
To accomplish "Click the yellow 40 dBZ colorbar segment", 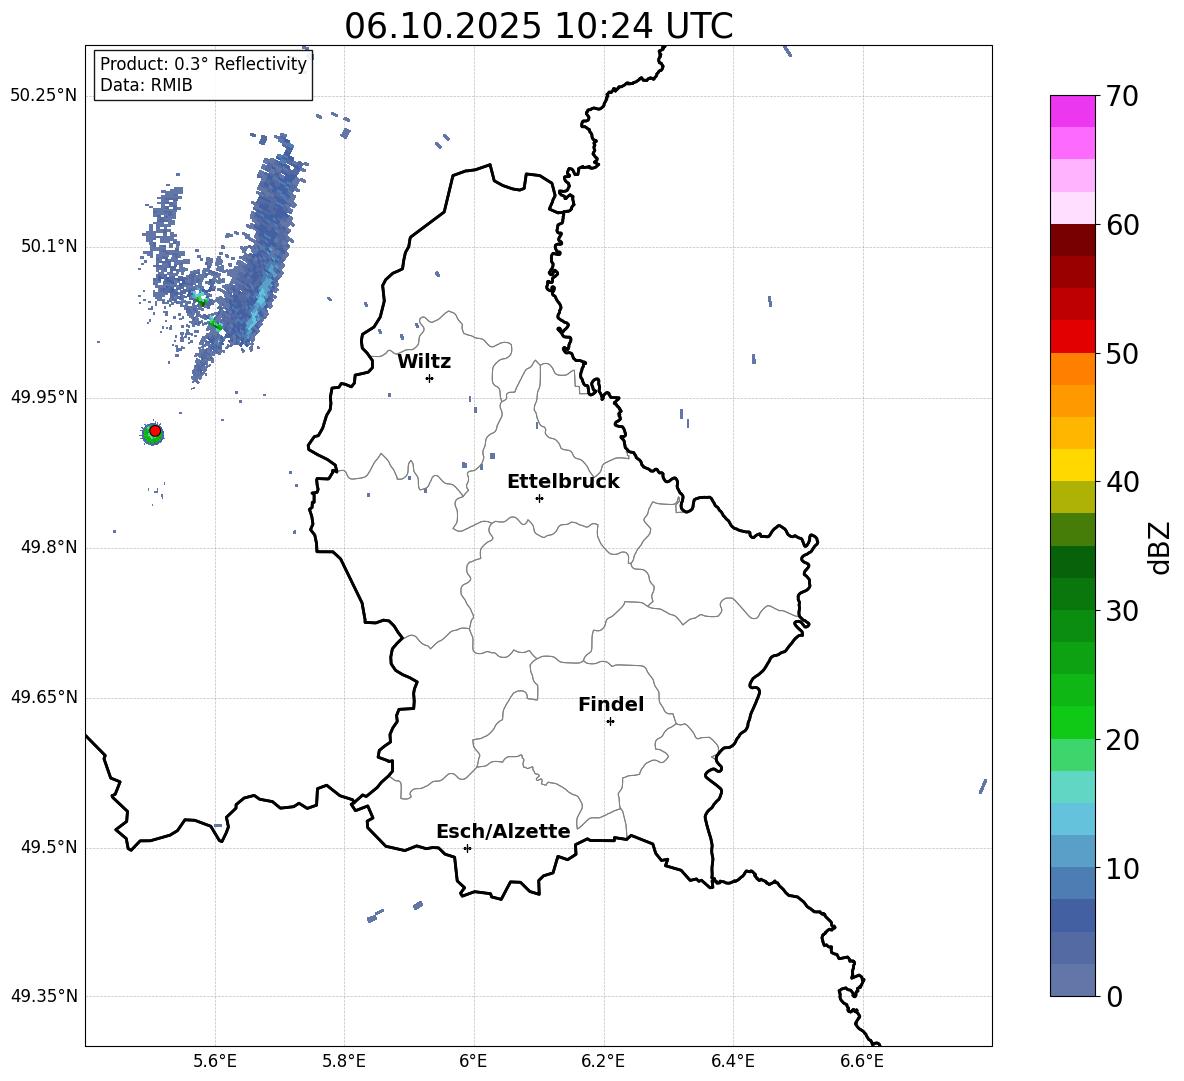I will 1072,465.
